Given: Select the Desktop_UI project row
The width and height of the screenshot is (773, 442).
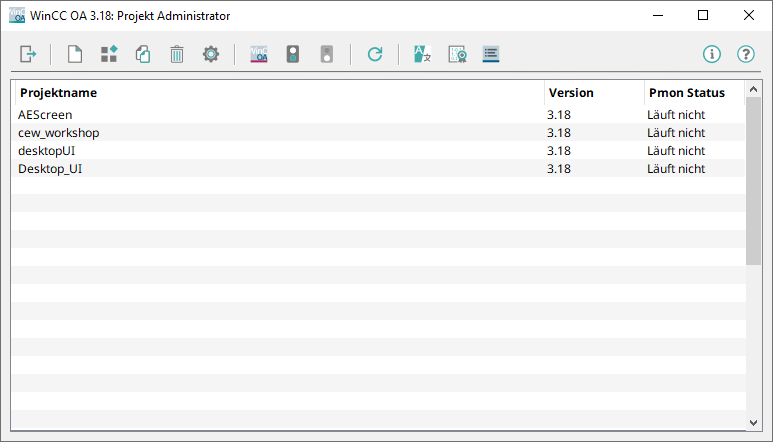Looking at the screenshot, I should tap(378, 169).
